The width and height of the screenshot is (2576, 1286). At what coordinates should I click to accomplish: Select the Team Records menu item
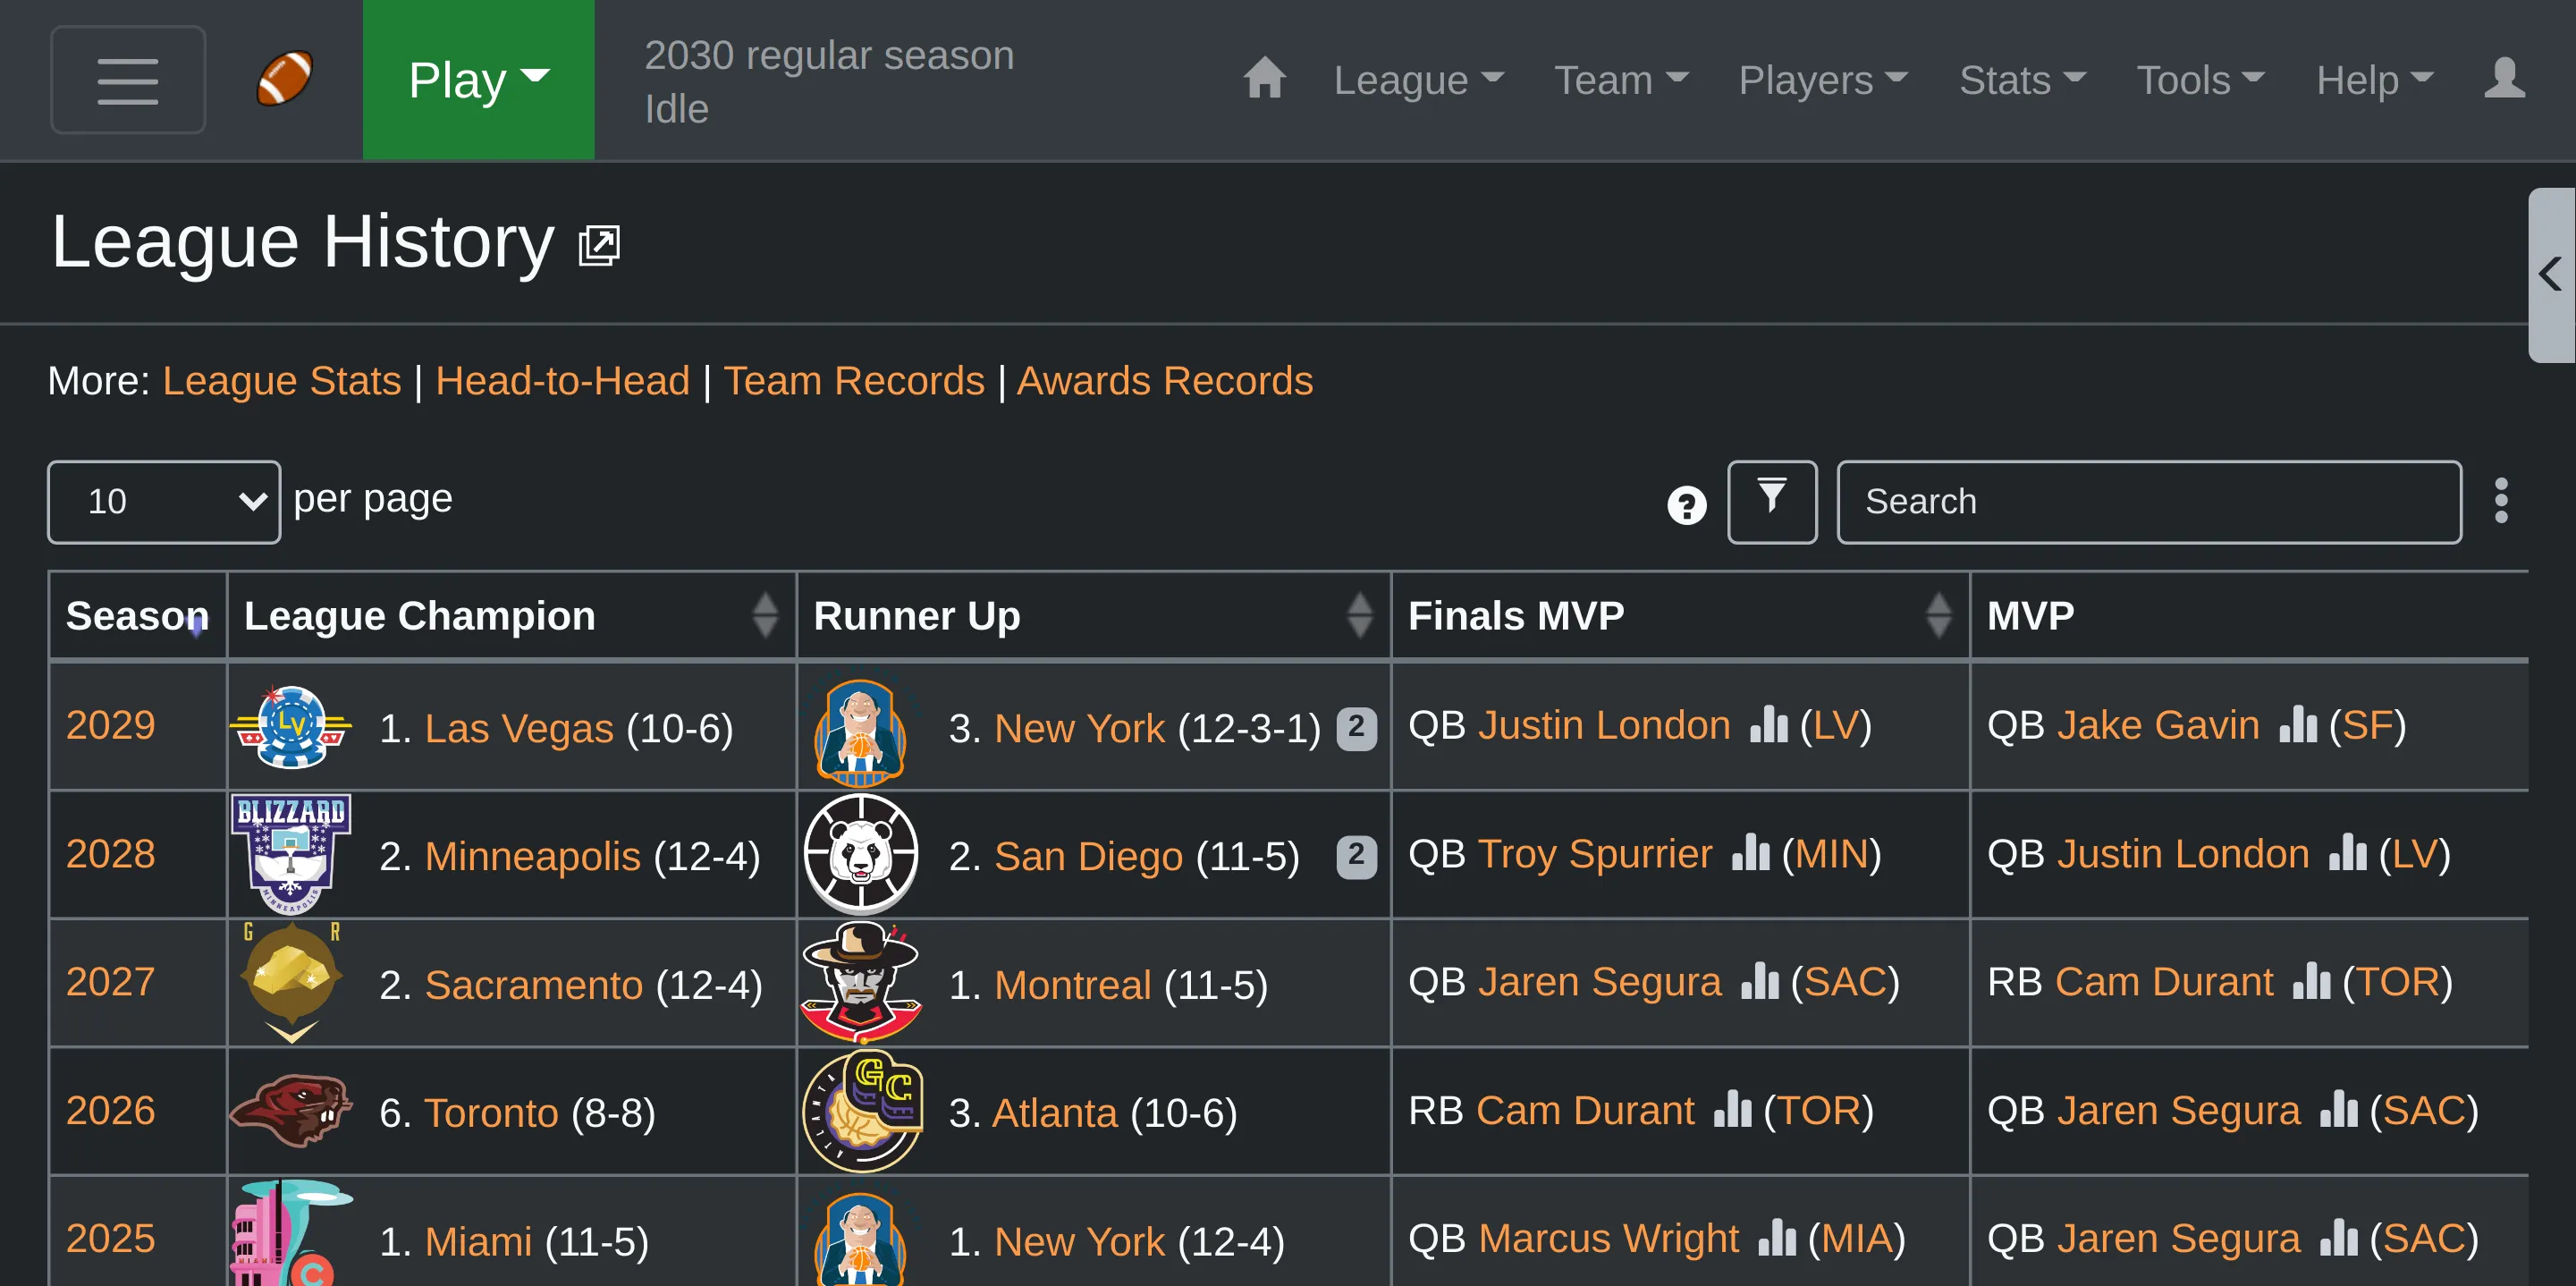(x=854, y=381)
